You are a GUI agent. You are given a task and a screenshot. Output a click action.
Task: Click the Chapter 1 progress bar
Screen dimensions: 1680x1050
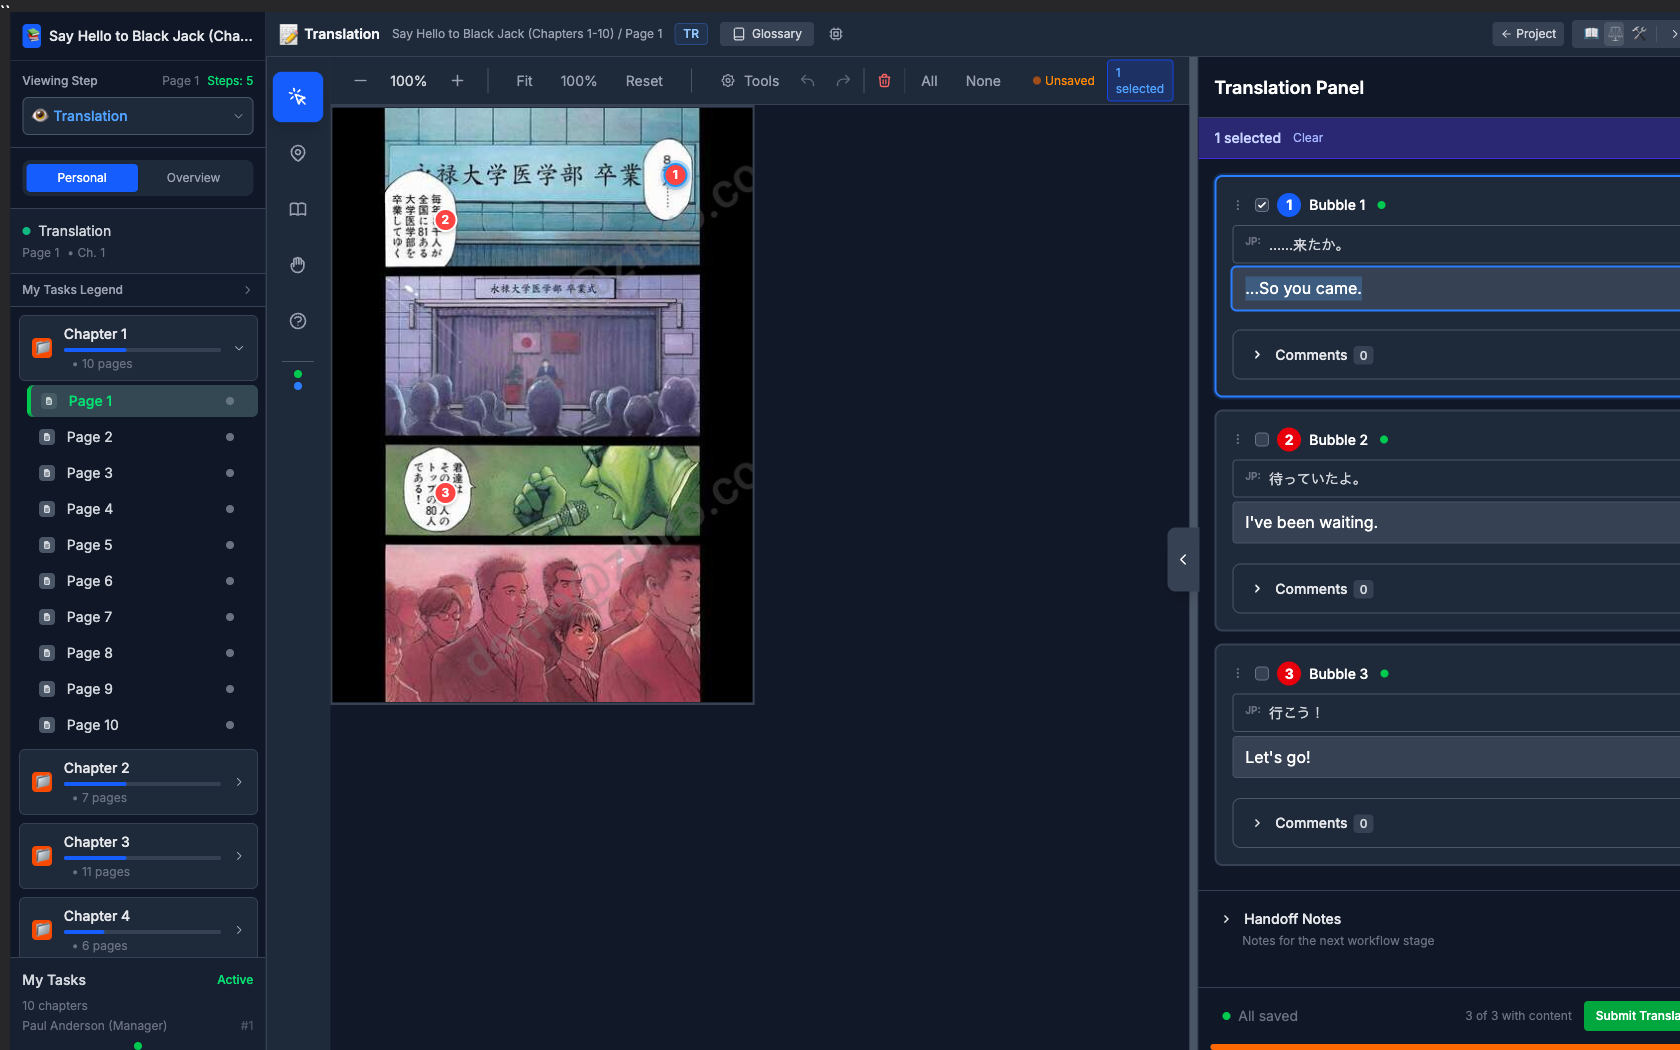click(x=142, y=350)
